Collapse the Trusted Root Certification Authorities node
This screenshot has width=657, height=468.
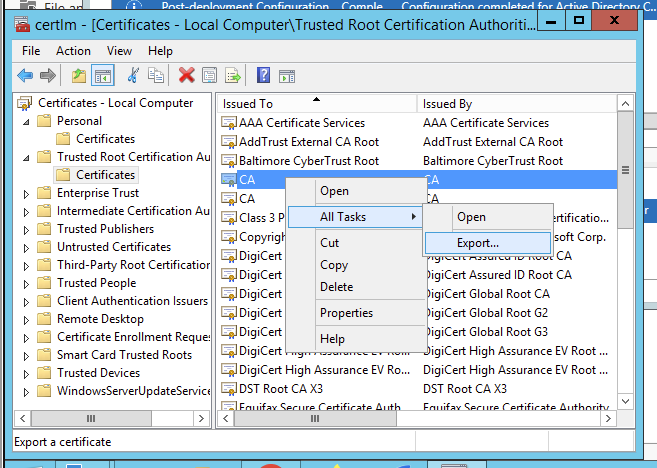[x=26, y=158]
